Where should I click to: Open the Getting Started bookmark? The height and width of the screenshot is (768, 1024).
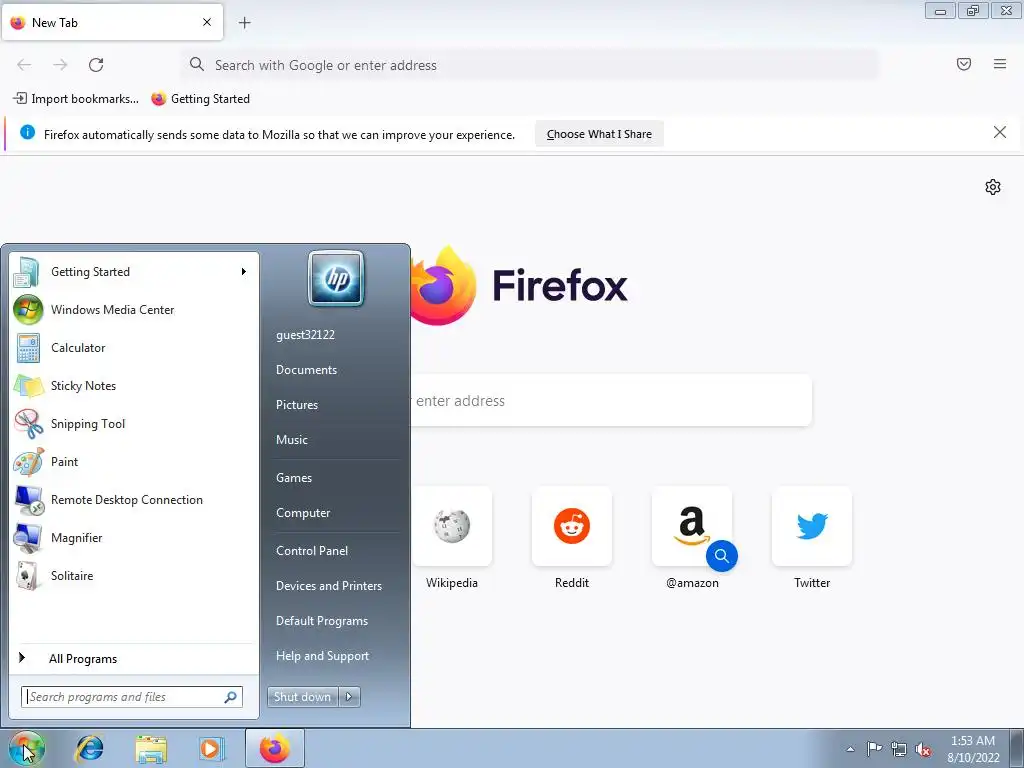(x=200, y=99)
